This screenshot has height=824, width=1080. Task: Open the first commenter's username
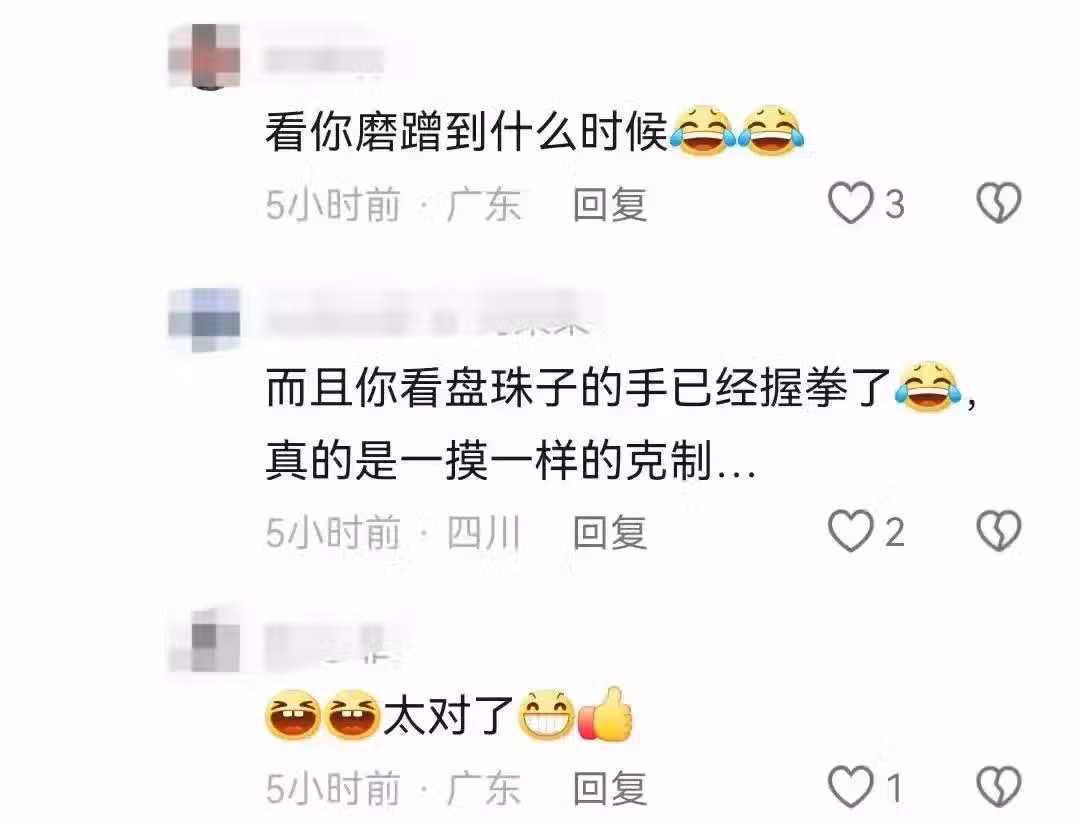pyautogui.click(x=322, y=61)
